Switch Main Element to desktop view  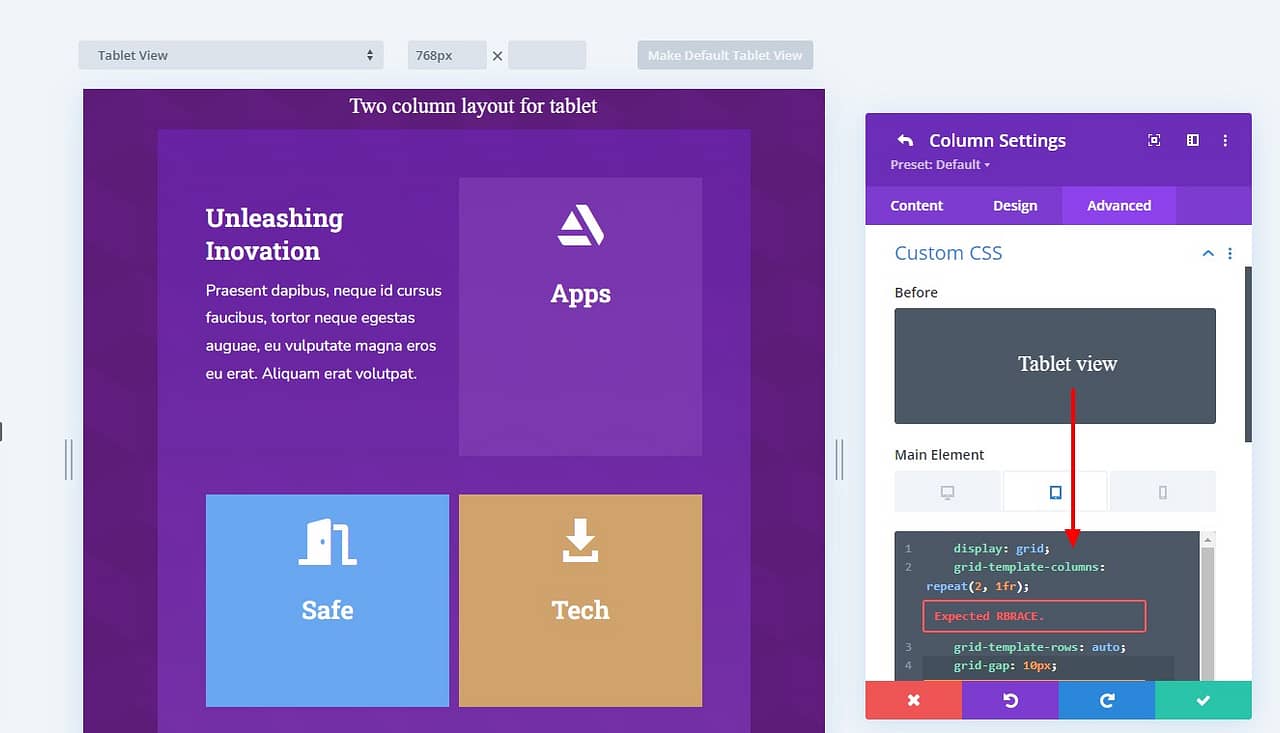947,492
